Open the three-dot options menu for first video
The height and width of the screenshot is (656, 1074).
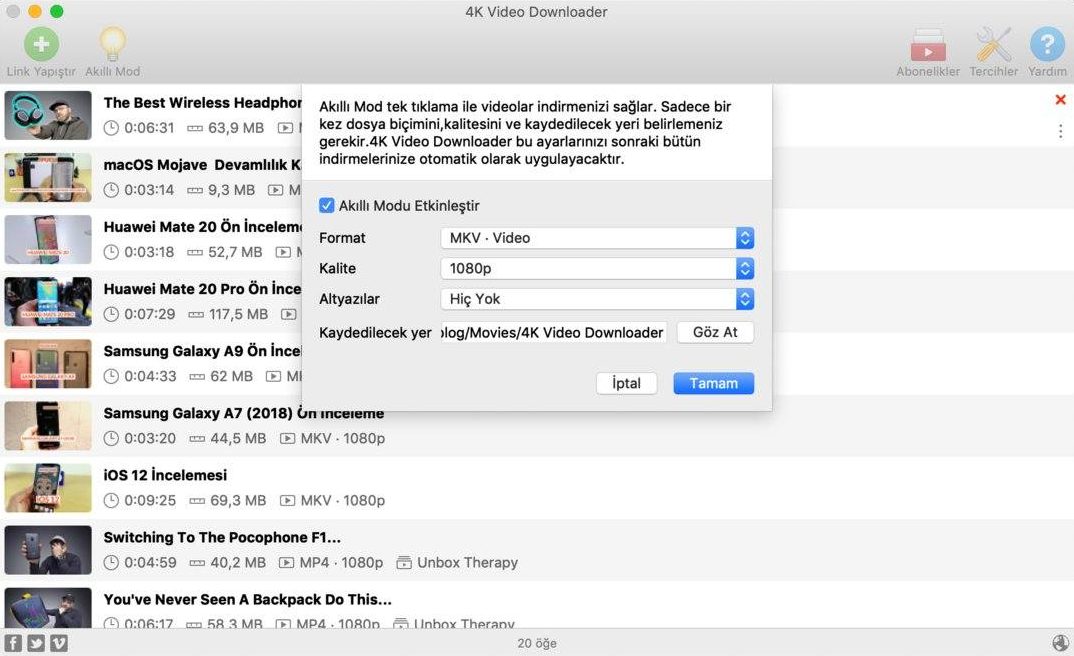click(x=1060, y=131)
